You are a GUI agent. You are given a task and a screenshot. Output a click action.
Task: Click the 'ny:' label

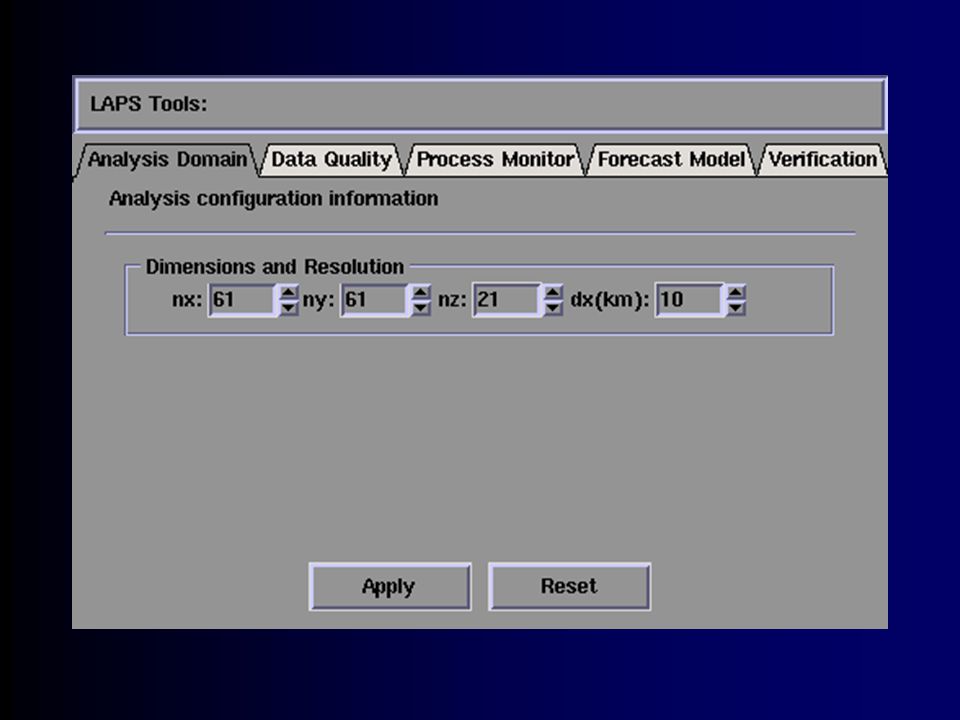click(318, 301)
